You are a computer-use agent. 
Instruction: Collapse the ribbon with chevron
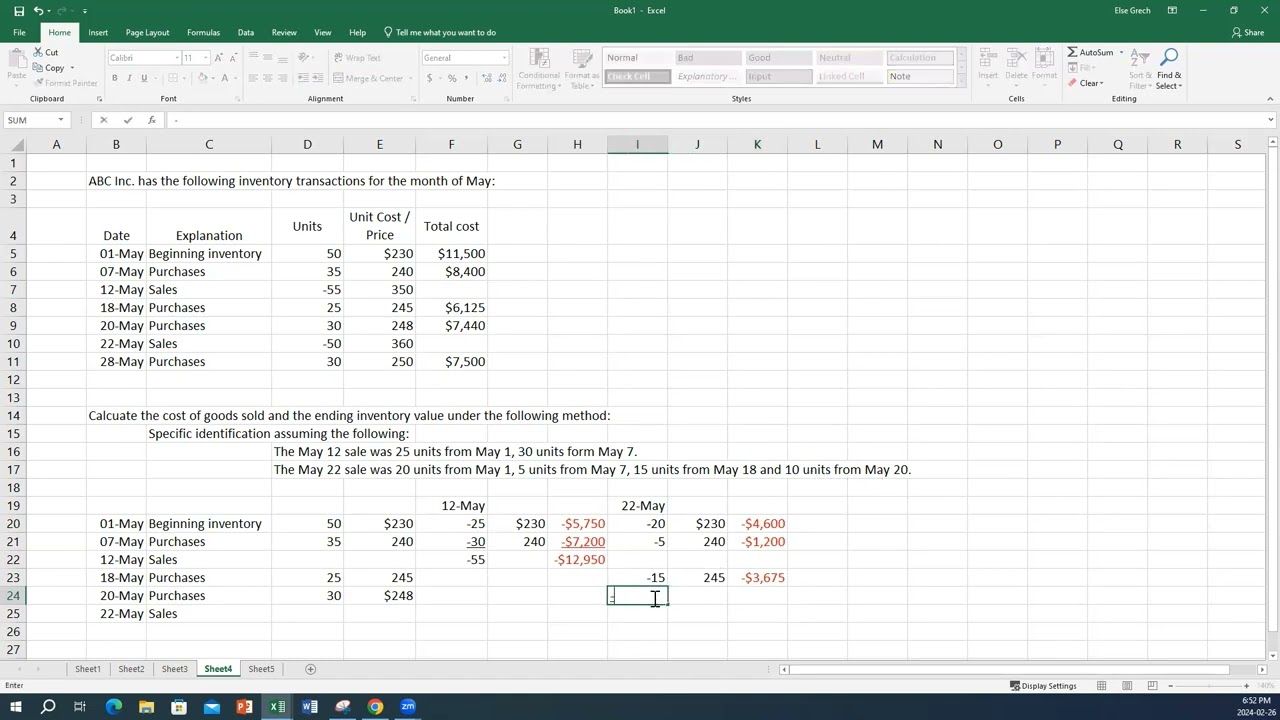tap(1270, 99)
